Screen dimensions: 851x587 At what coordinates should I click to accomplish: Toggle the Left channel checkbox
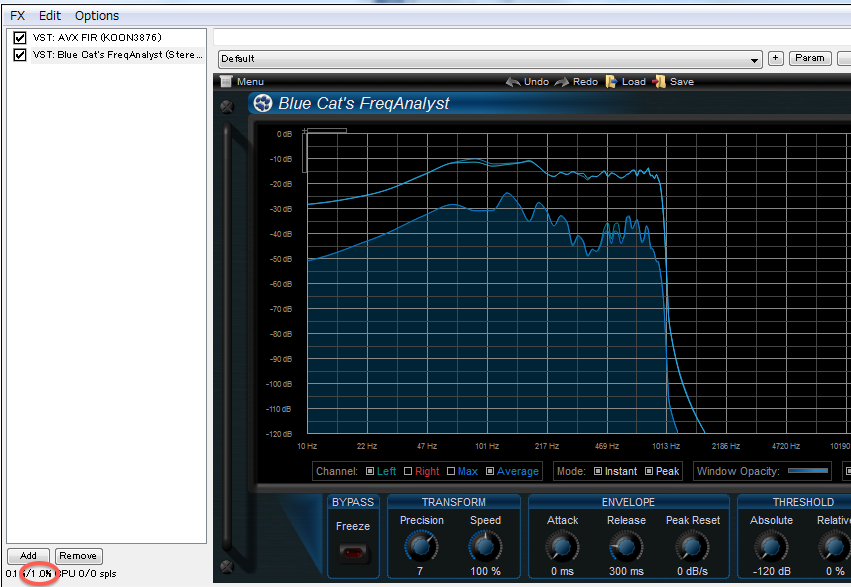(x=370, y=471)
